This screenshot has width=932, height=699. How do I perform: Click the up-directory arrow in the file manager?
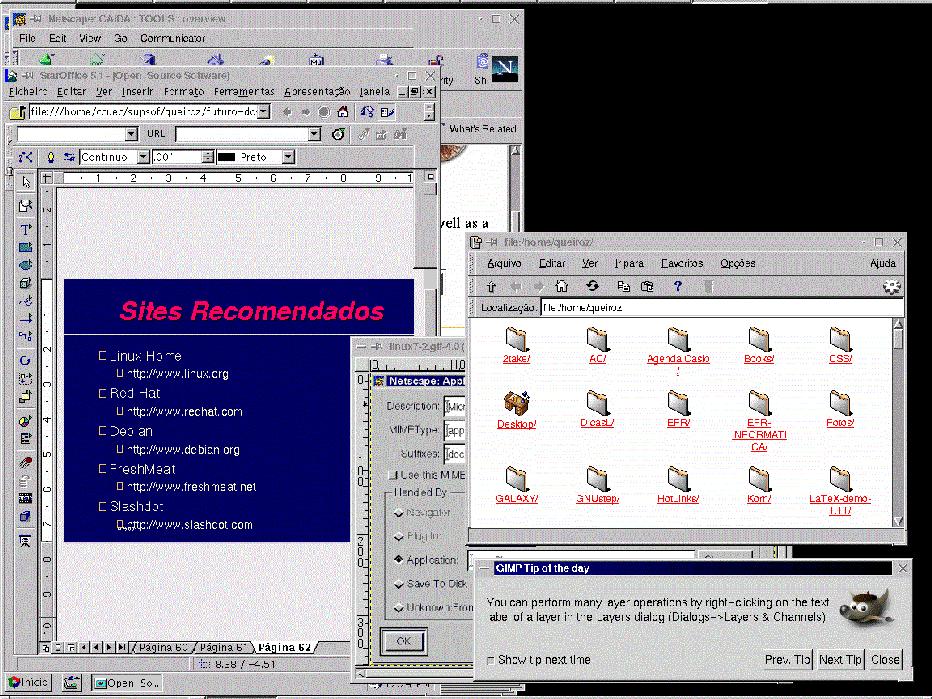pos(491,286)
